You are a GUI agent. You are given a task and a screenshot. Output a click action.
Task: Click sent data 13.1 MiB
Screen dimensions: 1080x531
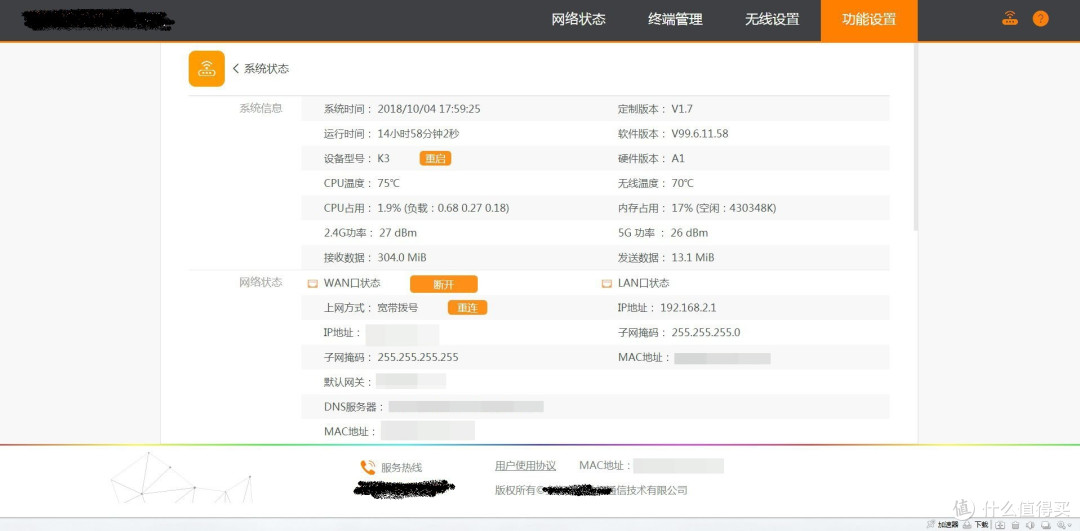pos(693,258)
